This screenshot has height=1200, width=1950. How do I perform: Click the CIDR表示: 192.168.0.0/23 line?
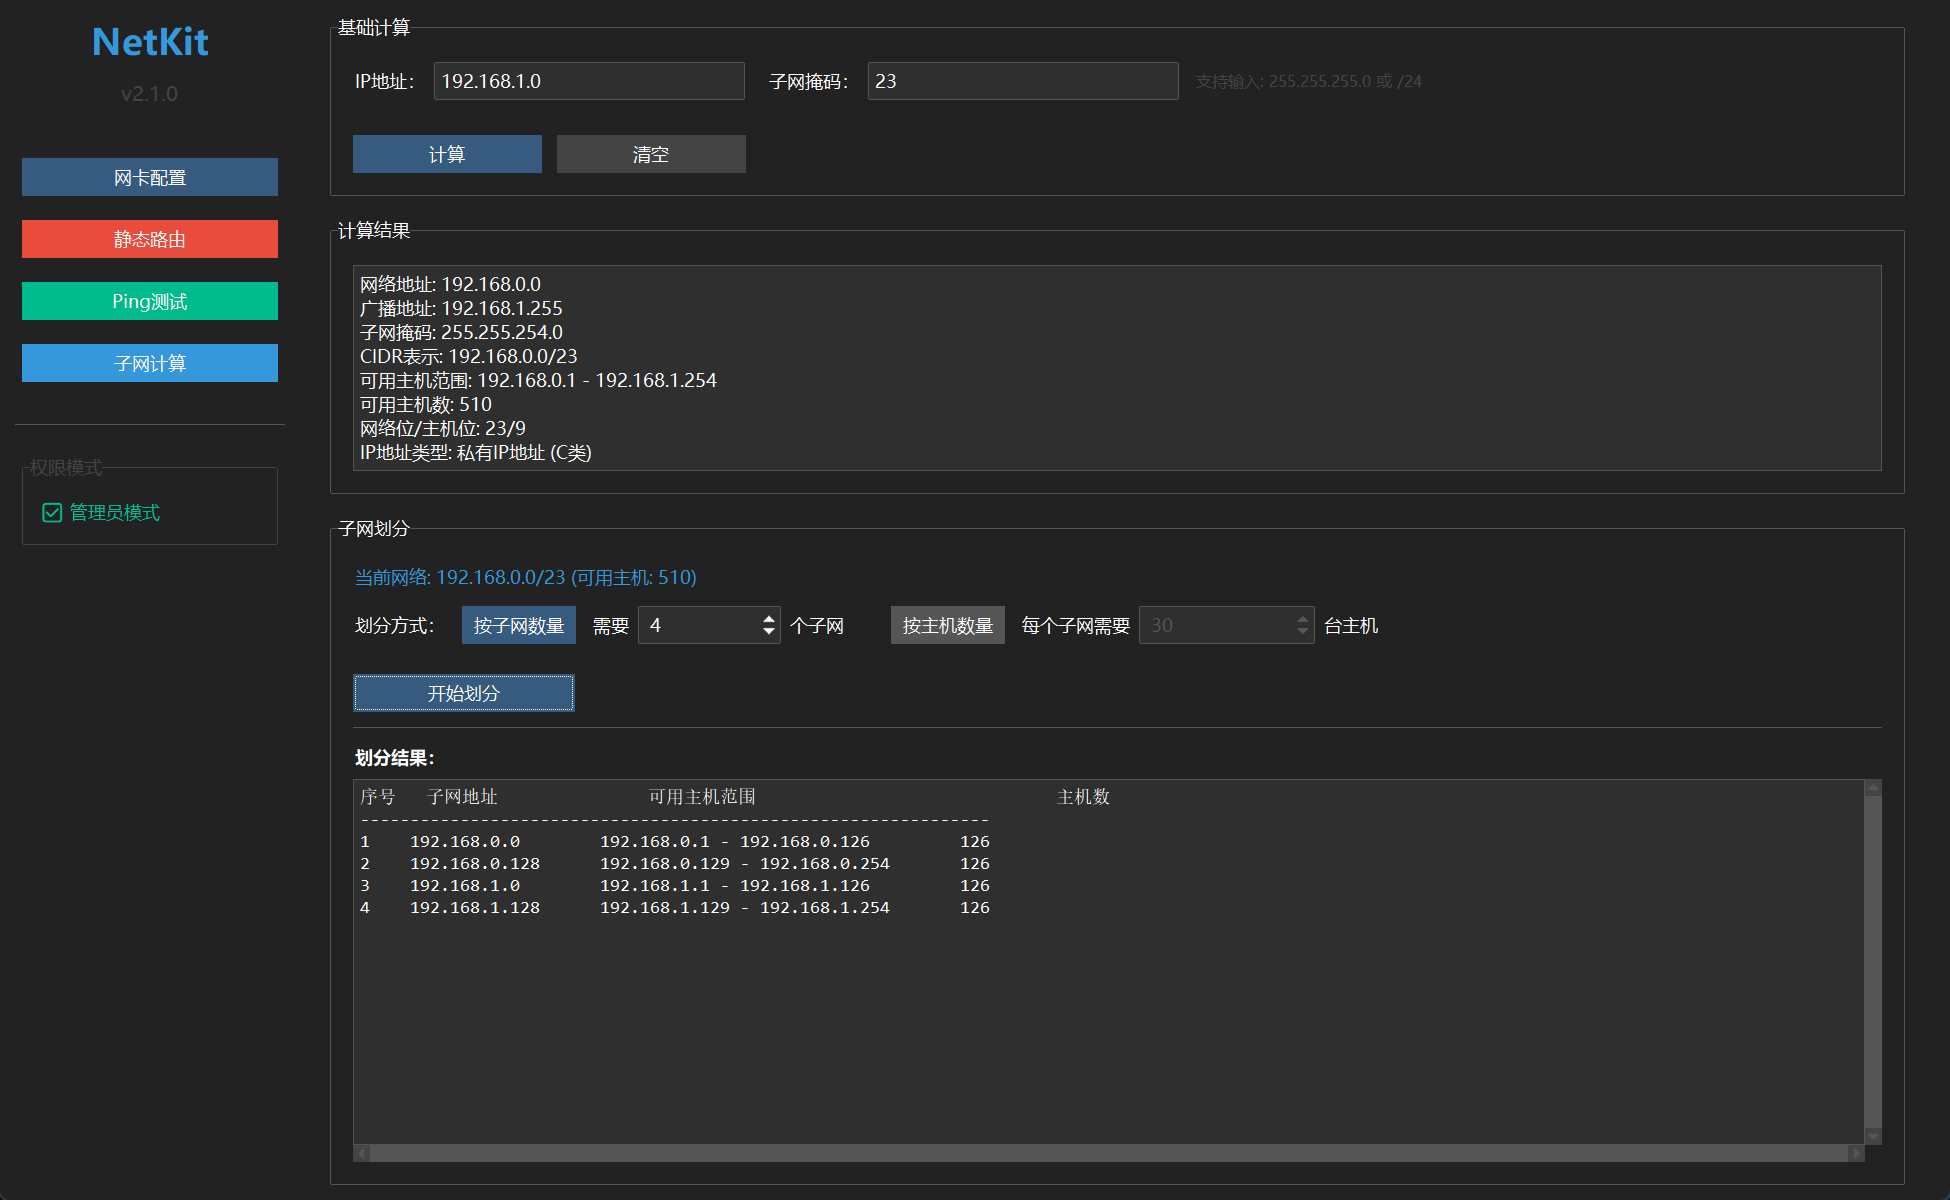click(x=469, y=356)
